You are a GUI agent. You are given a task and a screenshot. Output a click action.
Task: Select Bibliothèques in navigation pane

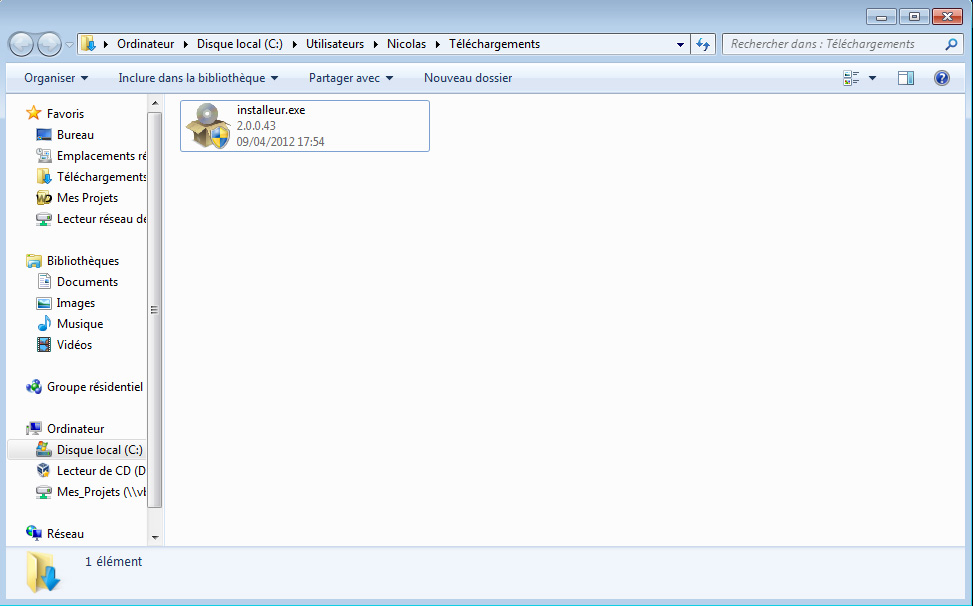(x=83, y=261)
